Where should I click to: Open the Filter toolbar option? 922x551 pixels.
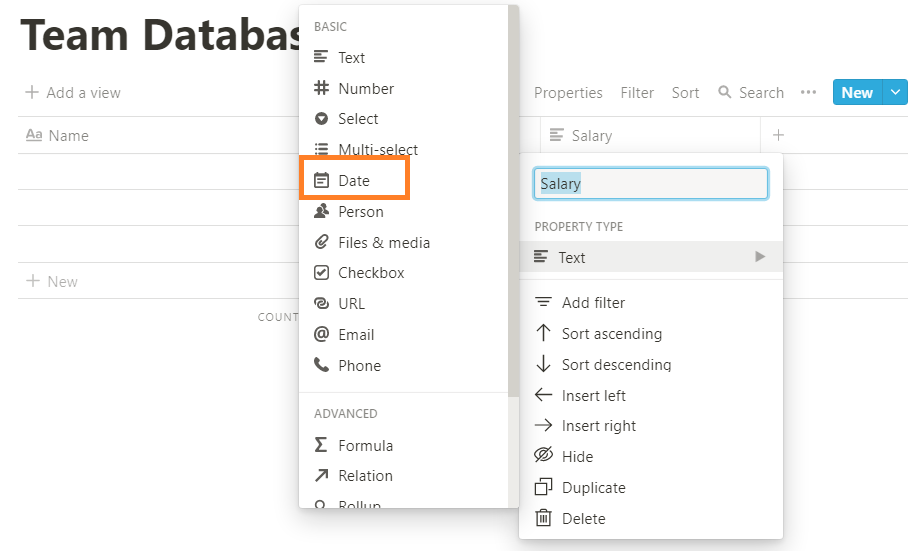coord(637,93)
